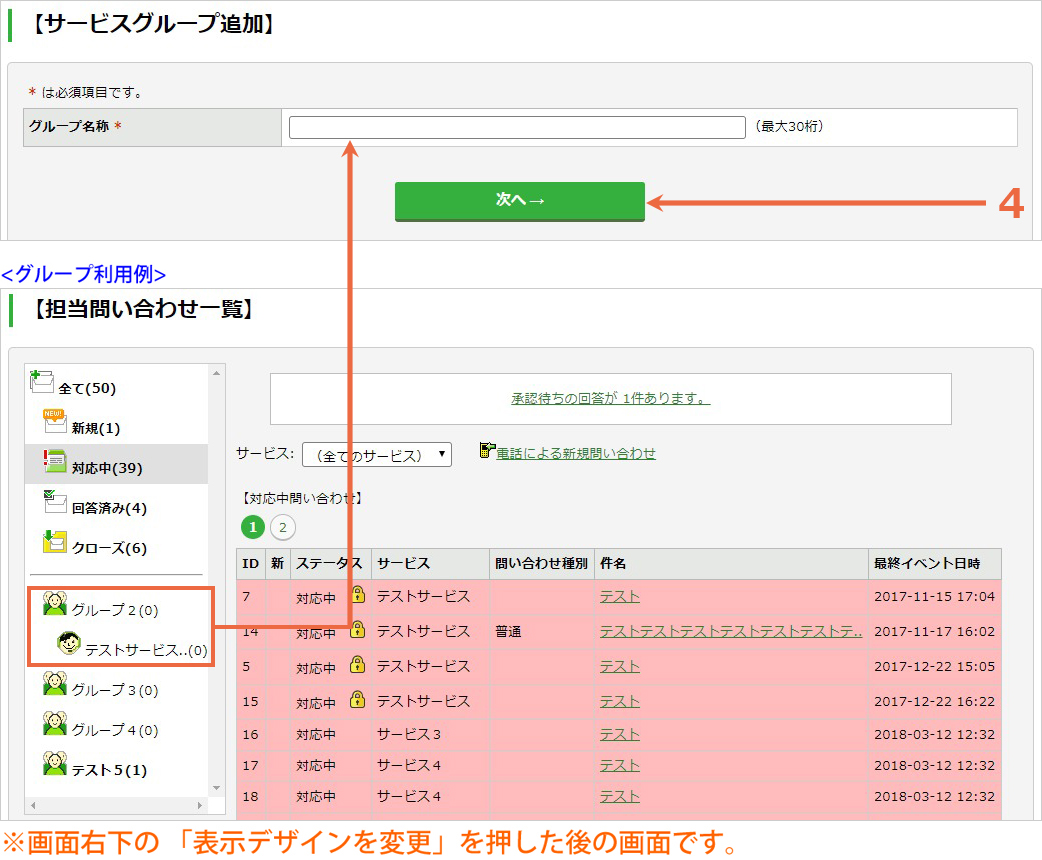The width and height of the screenshot is (1042, 860).
Task: Click the date 2017-11-15 17:04
Action: (934, 597)
